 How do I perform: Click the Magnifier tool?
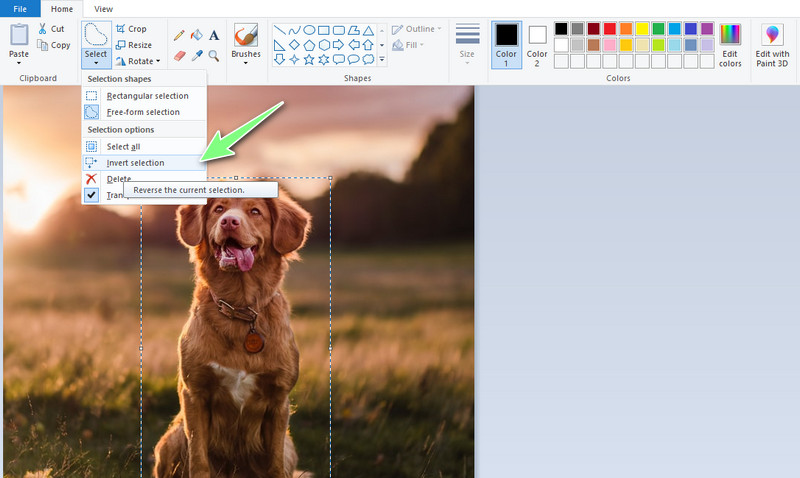coord(214,55)
